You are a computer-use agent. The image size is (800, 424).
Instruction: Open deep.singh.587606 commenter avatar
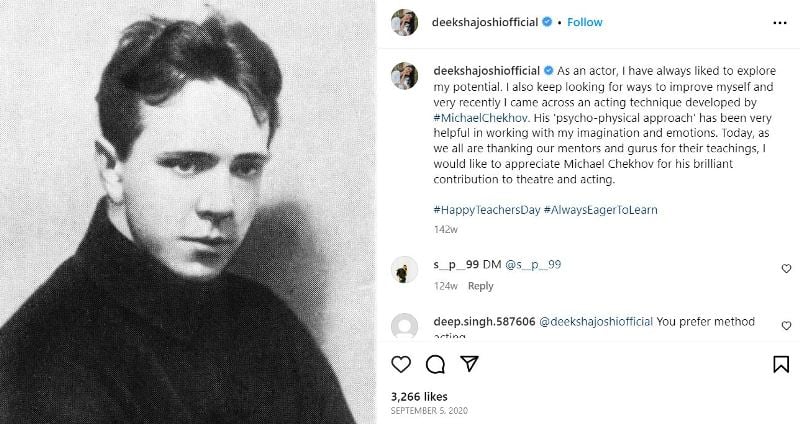click(403, 327)
